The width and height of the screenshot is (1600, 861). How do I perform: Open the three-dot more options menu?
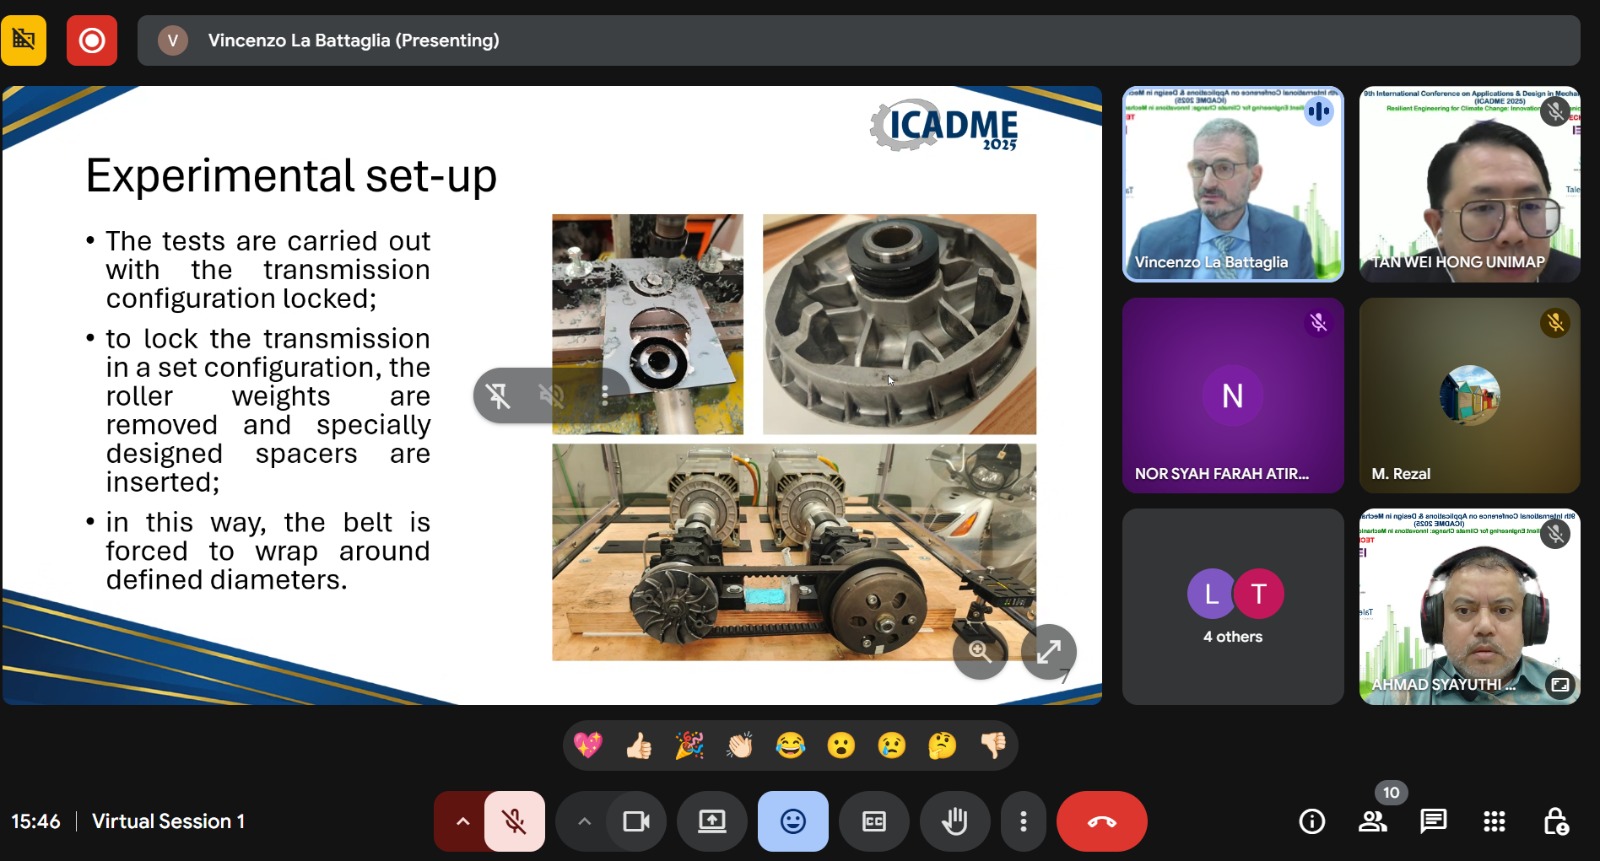(x=1023, y=822)
